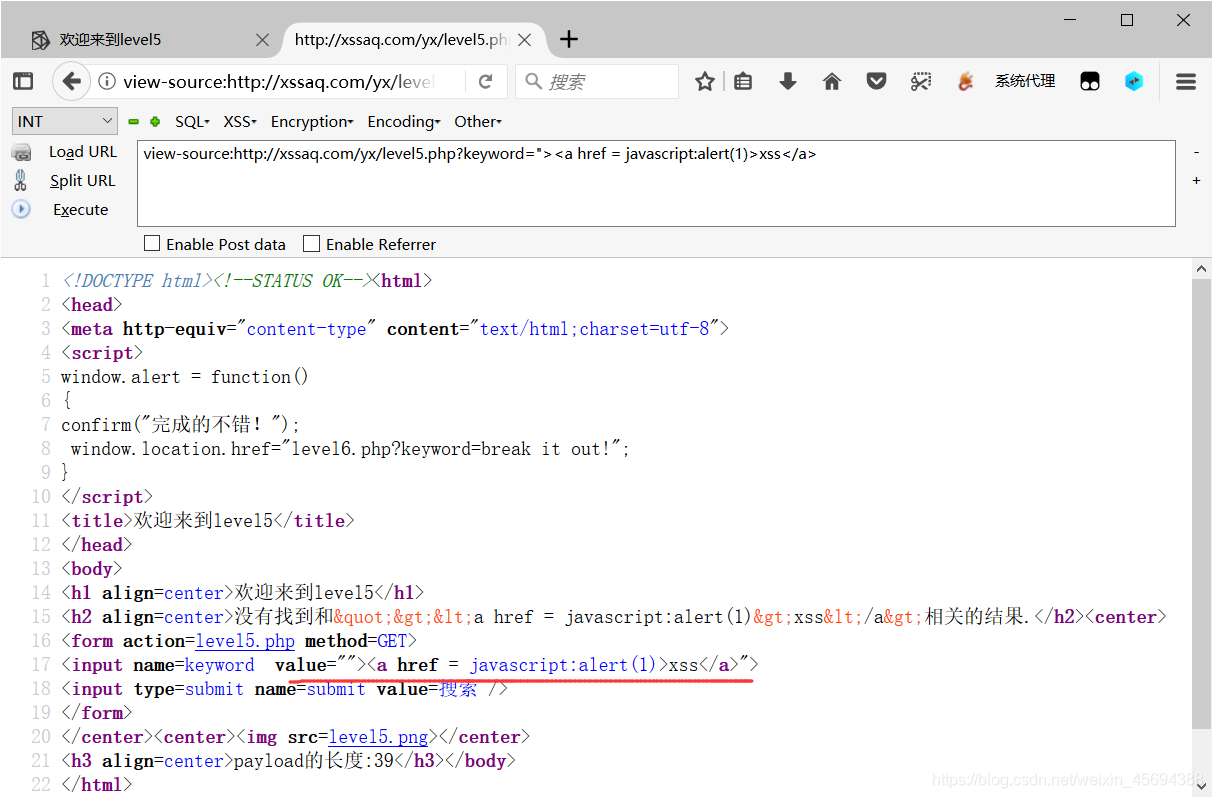Click the sidebar toggle icon

[23, 82]
